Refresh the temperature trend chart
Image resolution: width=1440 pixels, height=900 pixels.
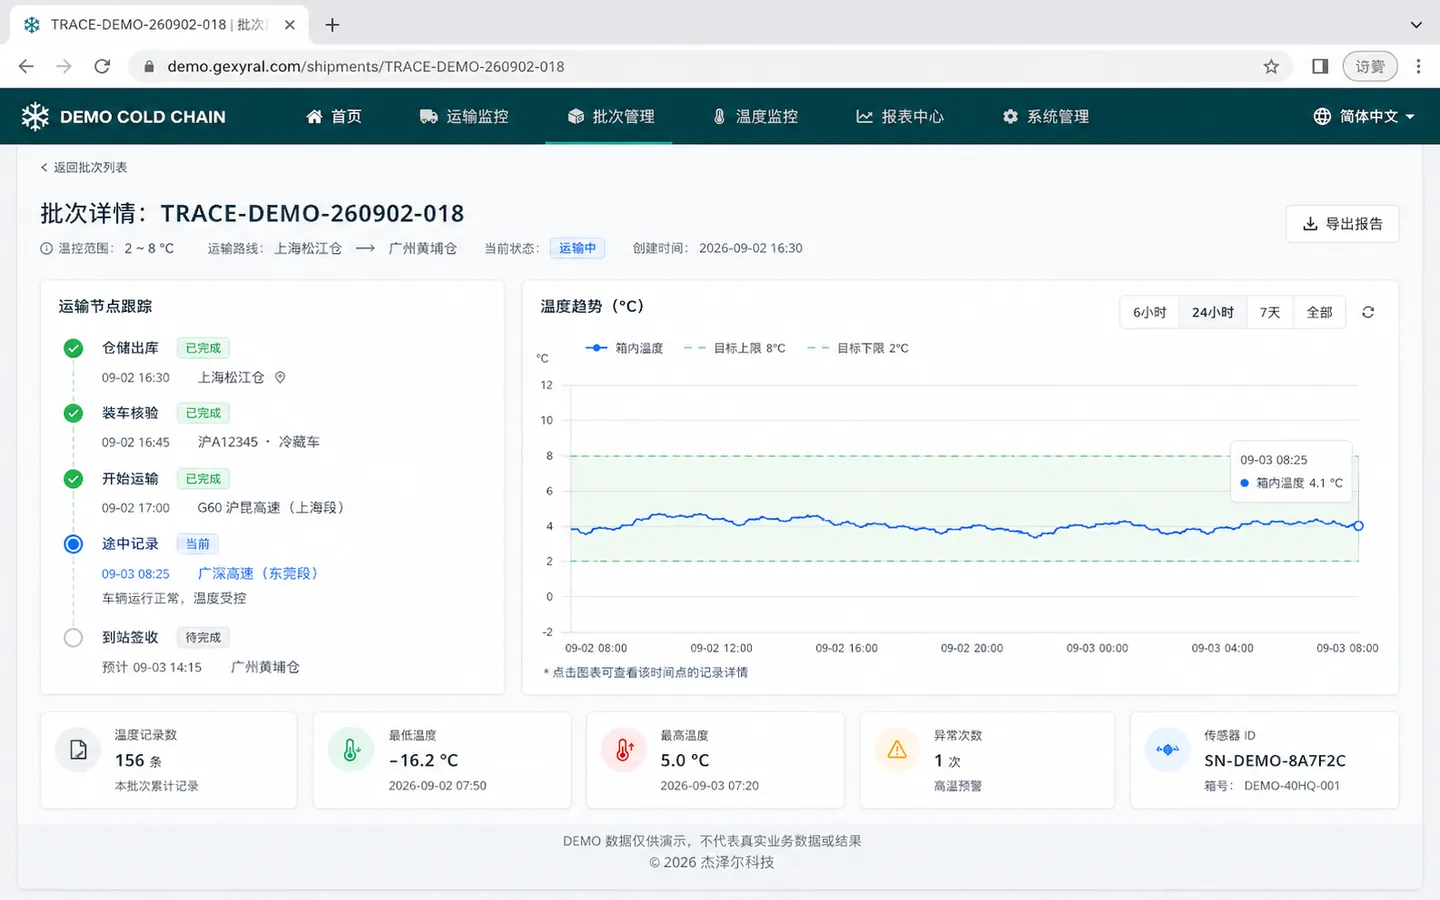(x=1368, y=312)
